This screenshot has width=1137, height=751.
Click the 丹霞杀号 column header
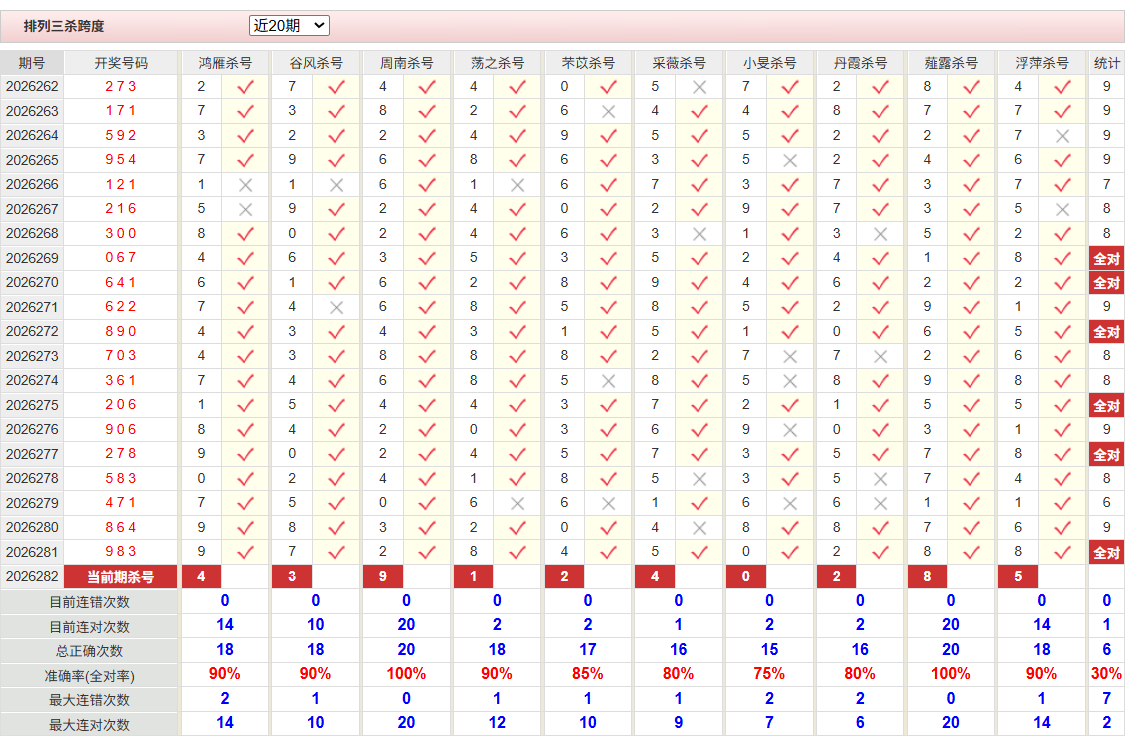coord(860,63)
